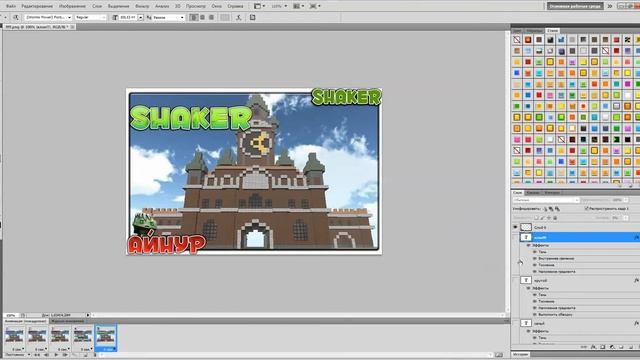Click the center align text icon
This screenshot has width=640, height=360.
[202, 17]
